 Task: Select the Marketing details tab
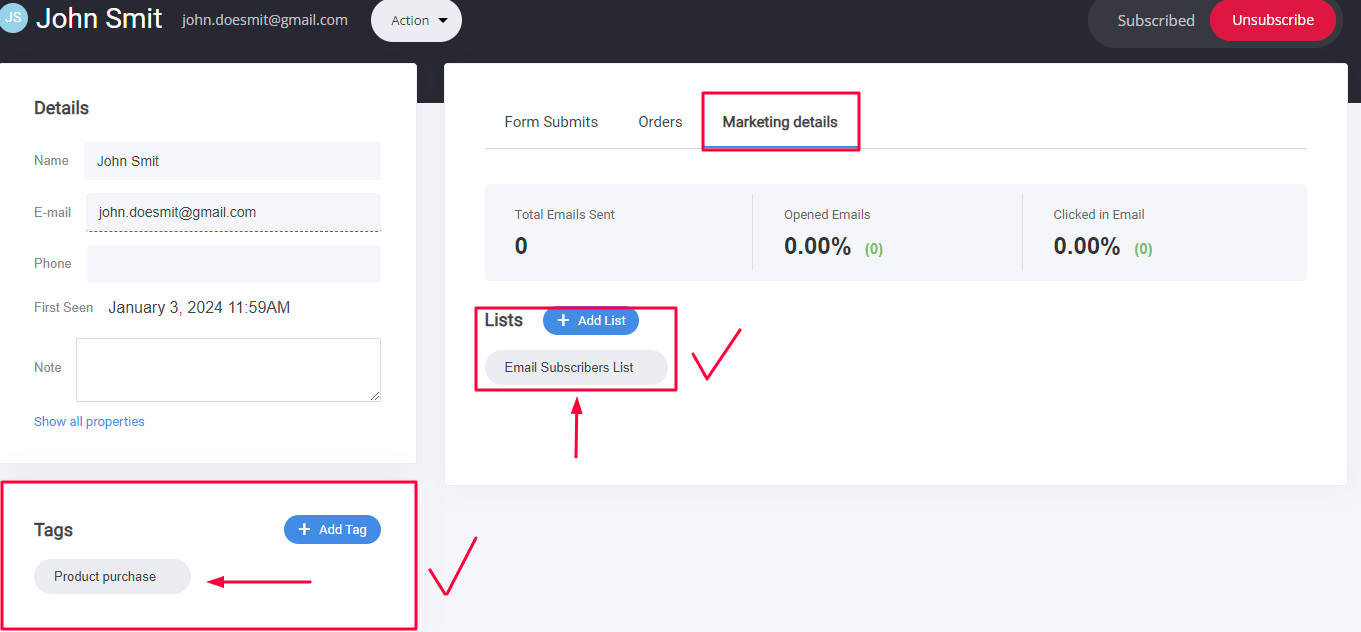(x=780, y=122)
